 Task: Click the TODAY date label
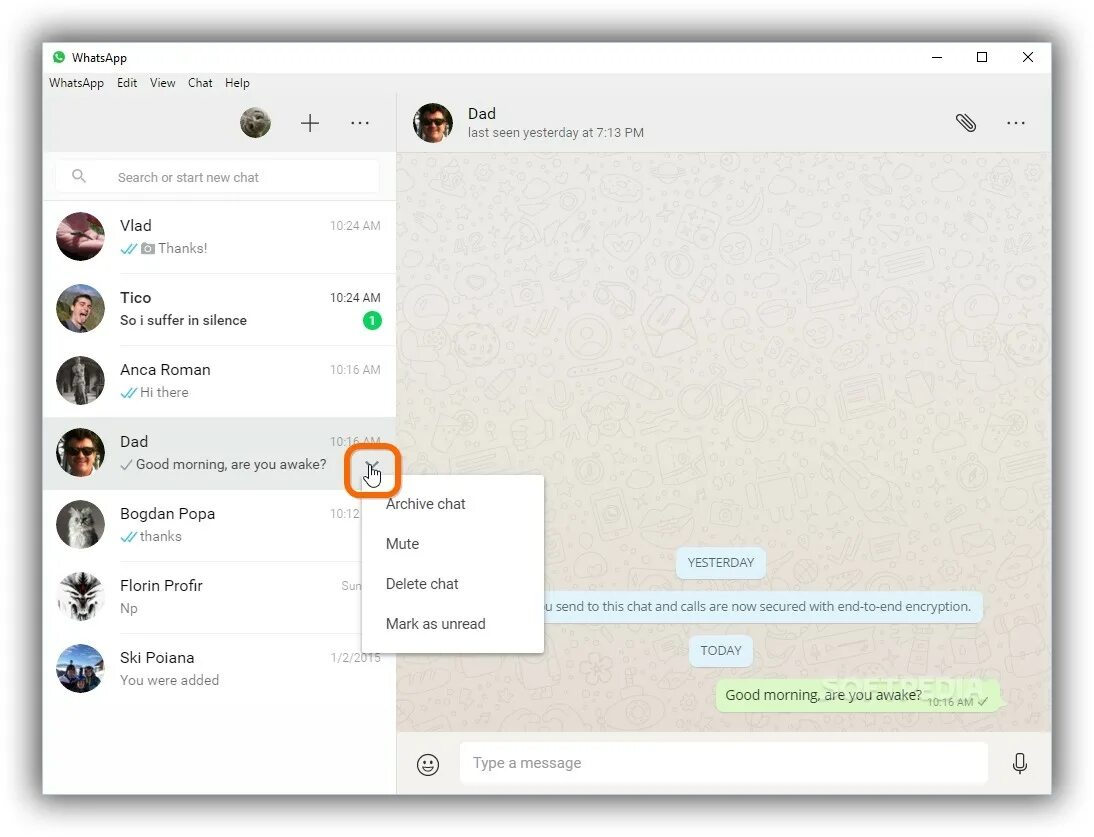pyautogui.click(x=721, y=651)
